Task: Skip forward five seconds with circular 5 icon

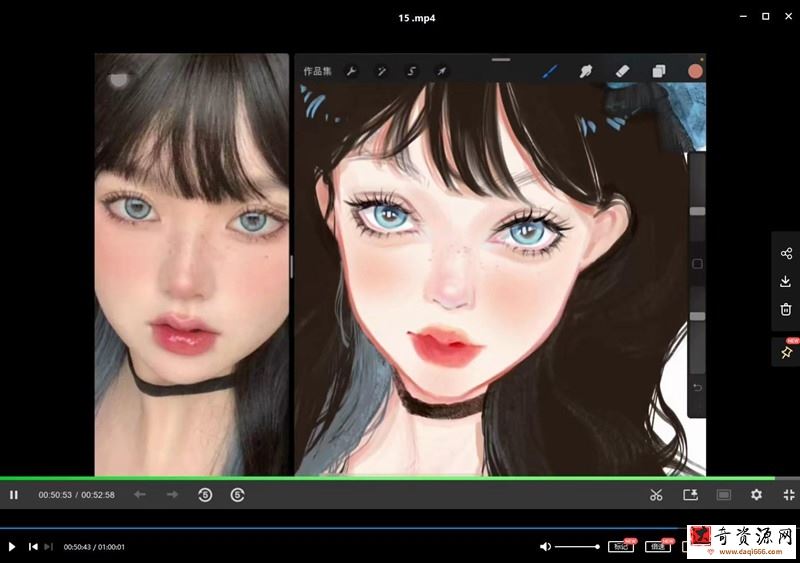Action: 237,495
